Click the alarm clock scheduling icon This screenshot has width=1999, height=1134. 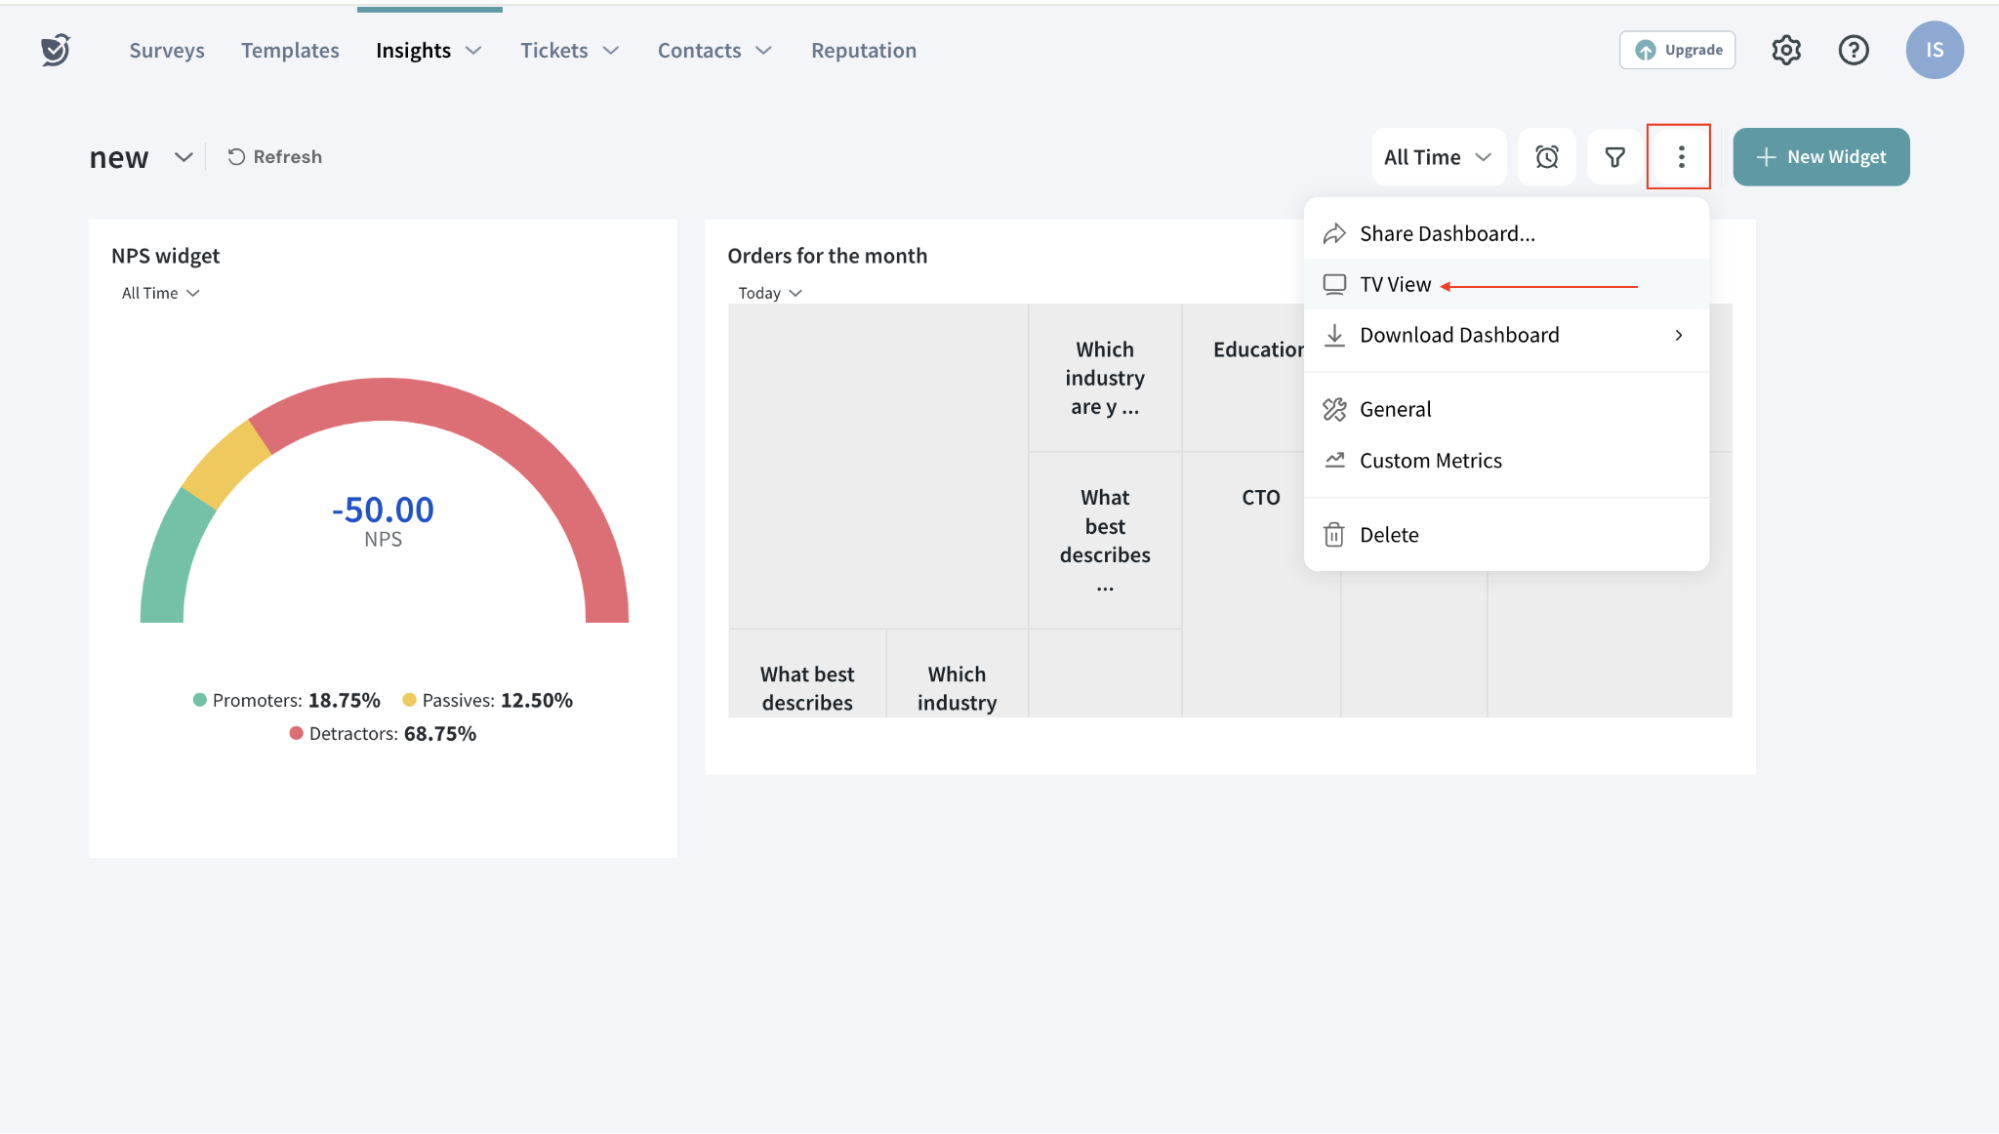pyautogui.click(x=1546, y=156)
